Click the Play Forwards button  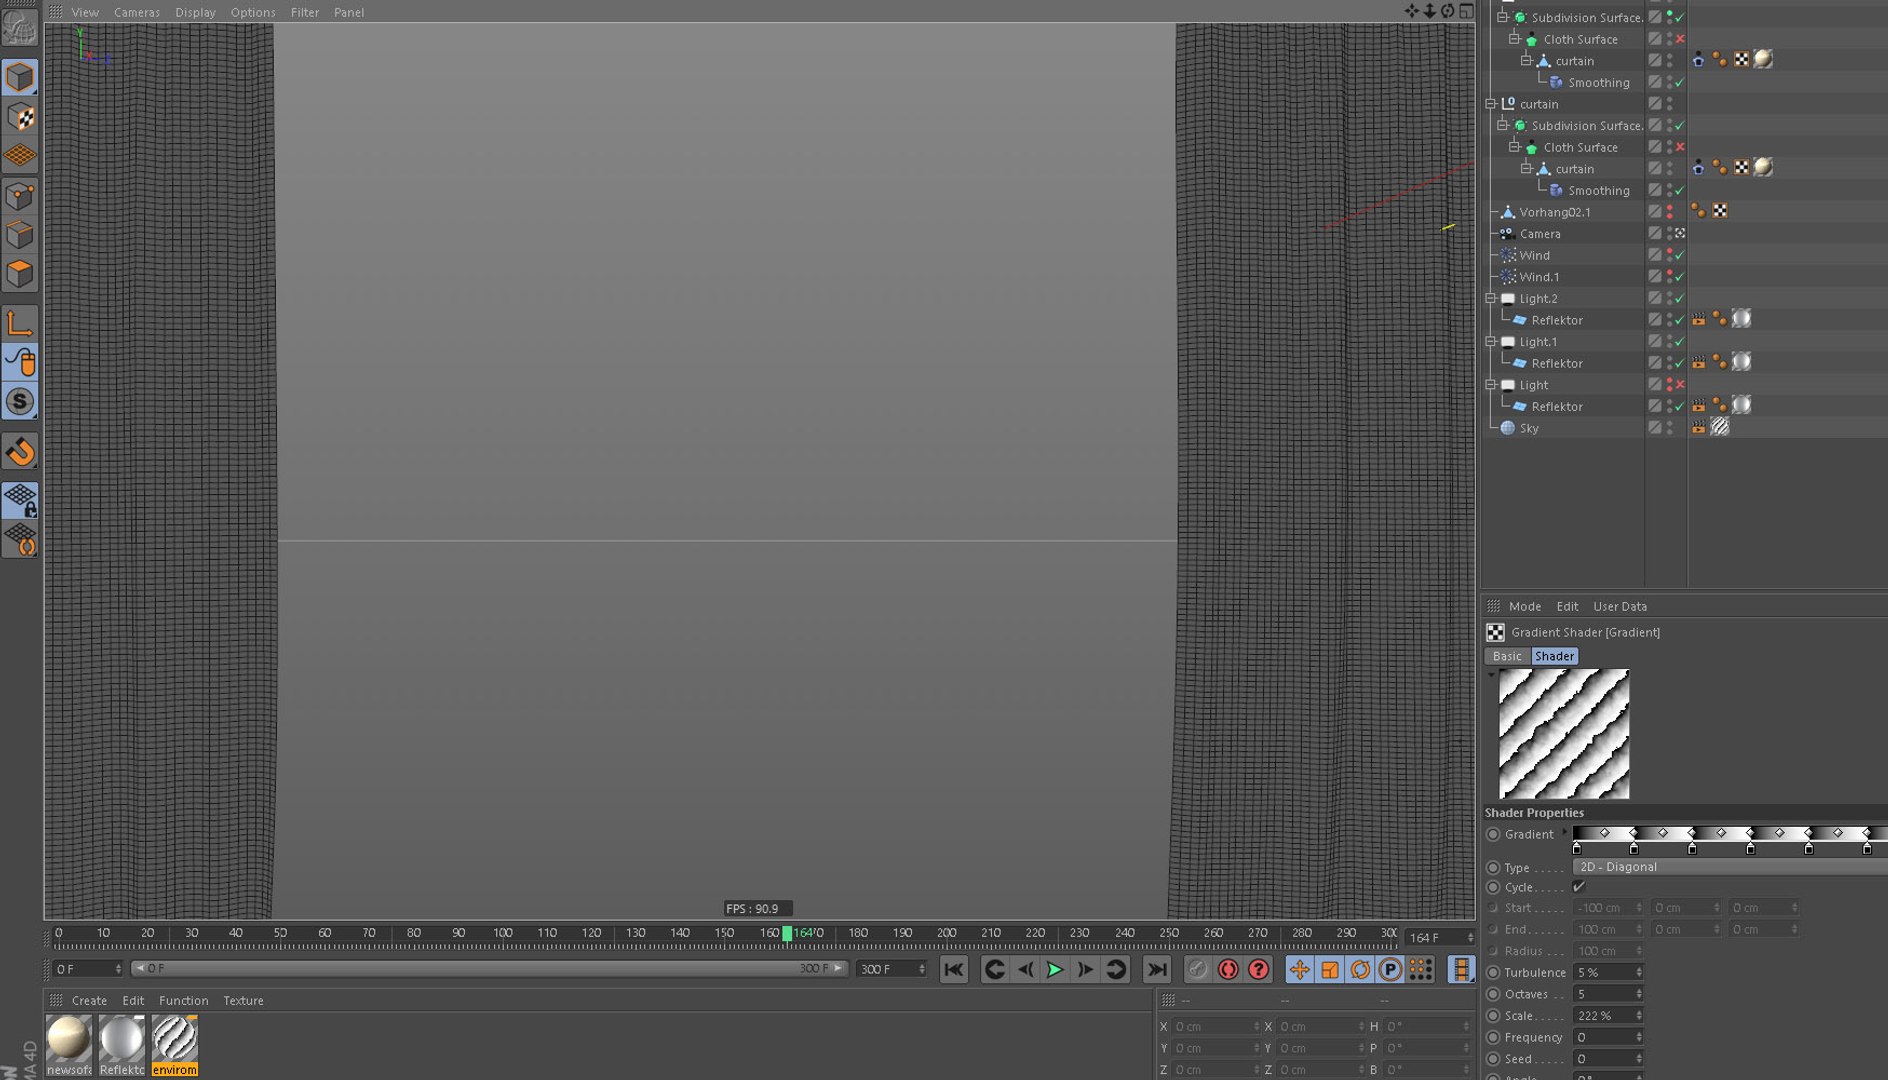(x=1055, y=969)
